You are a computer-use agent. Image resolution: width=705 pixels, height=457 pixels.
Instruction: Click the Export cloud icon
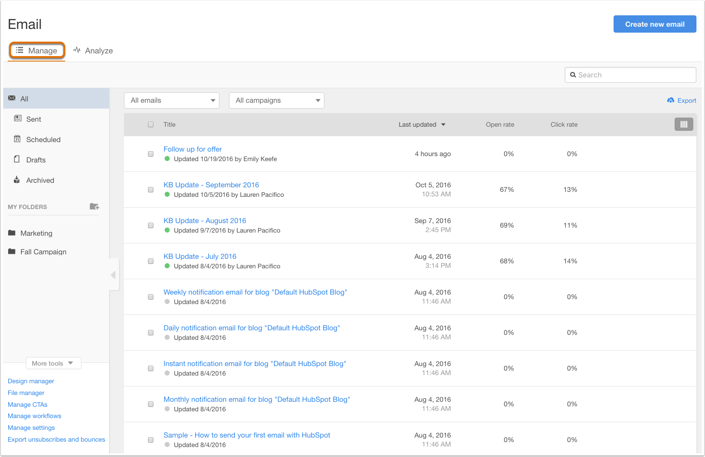click(x=670, y=100)
